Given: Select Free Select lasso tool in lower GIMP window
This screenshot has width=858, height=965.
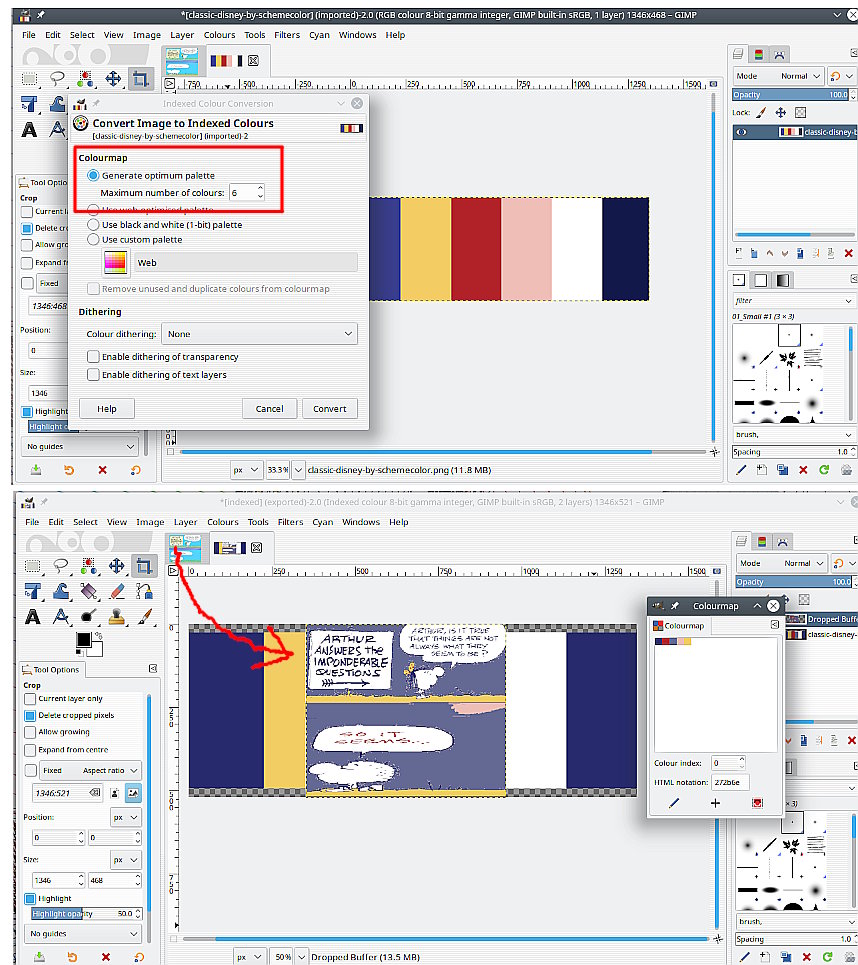Looking at the screenshot, I should click(x=60, y=566).
